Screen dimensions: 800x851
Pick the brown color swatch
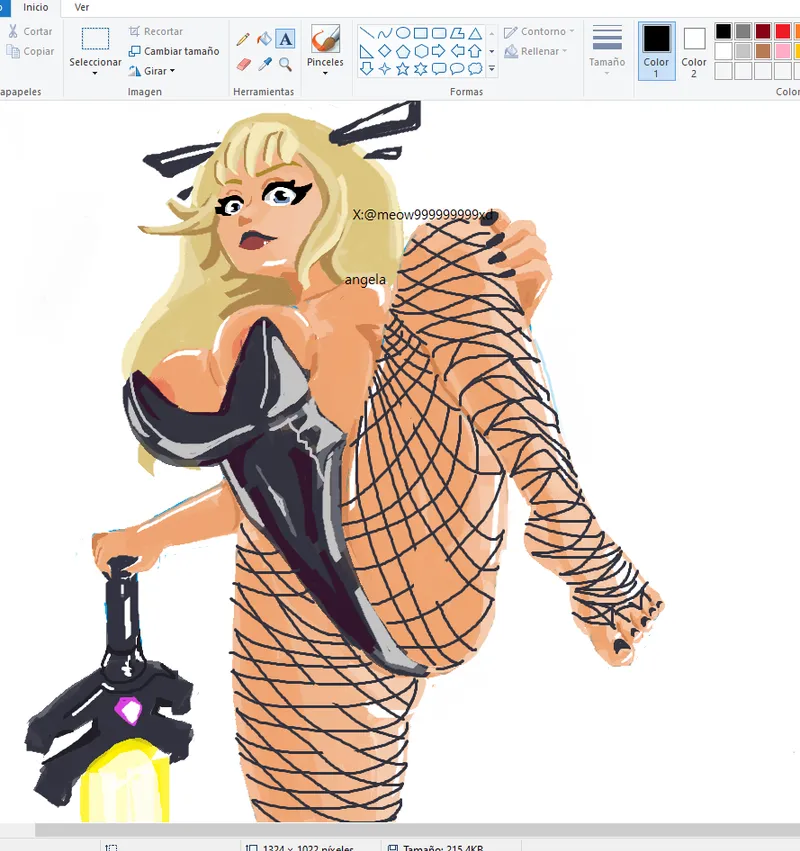pos(763,51)
